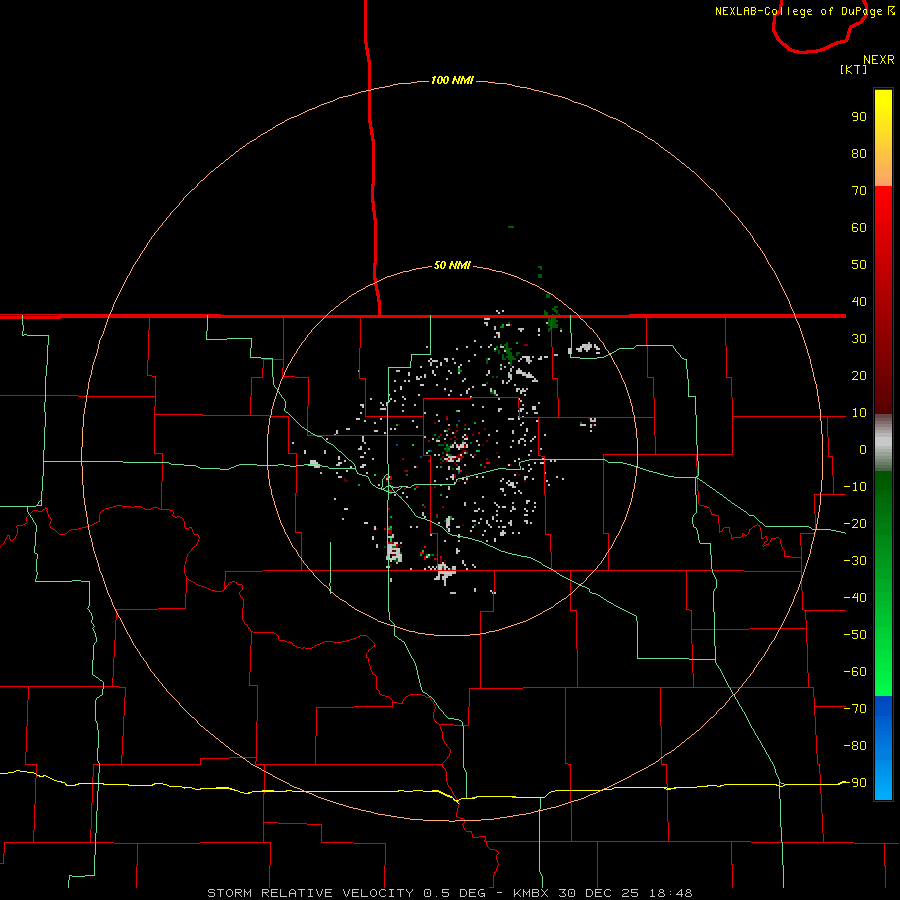Click the "-20" value on velocity scale

coord(855,523)
